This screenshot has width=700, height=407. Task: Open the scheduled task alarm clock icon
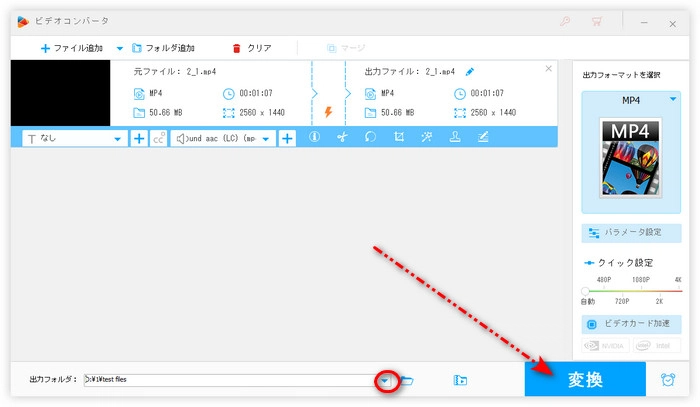click(667, 380)
